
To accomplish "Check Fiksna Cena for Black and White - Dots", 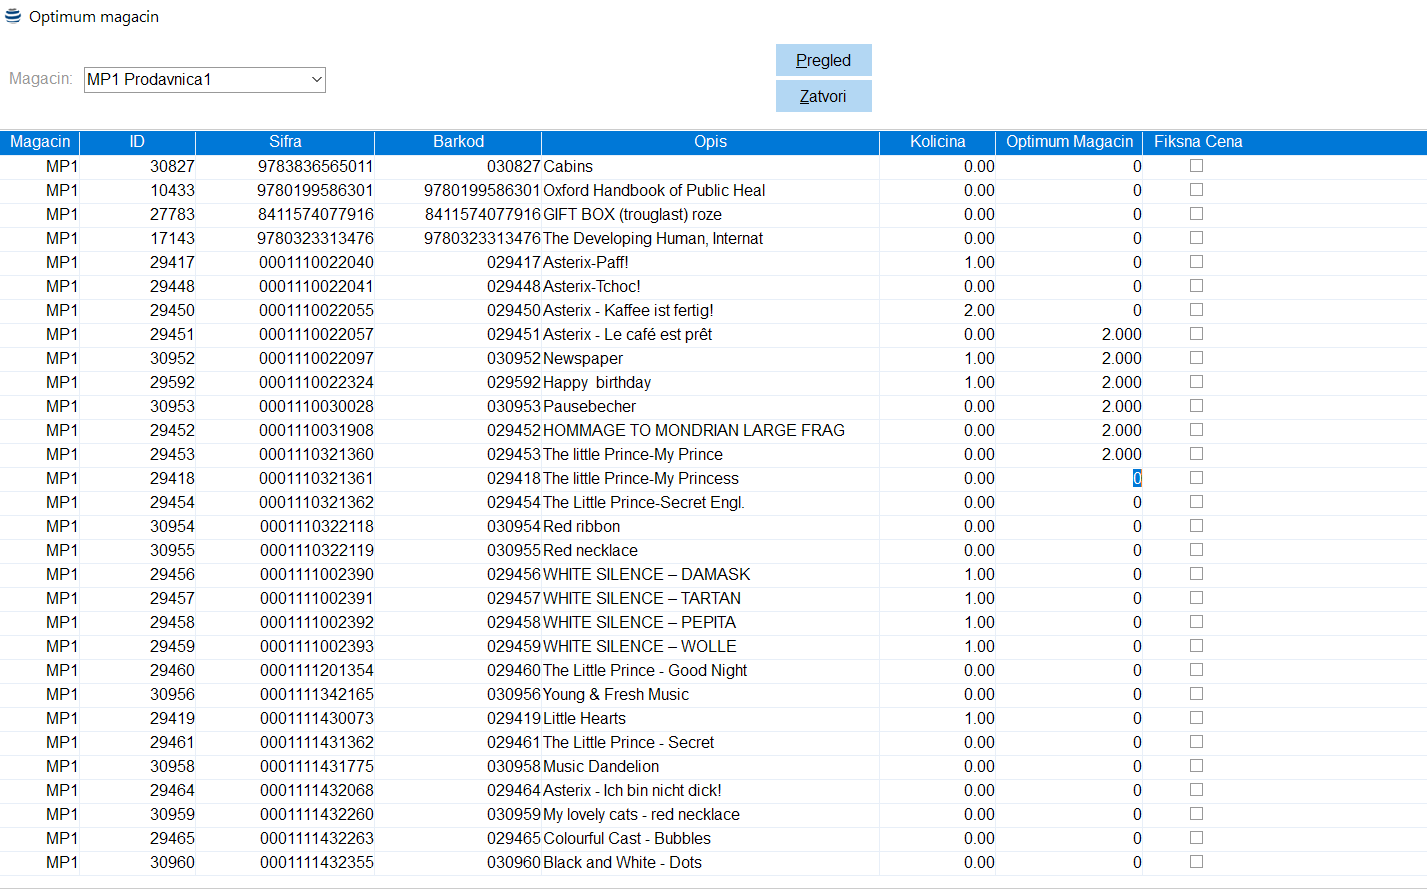I will click(1196, 862).
